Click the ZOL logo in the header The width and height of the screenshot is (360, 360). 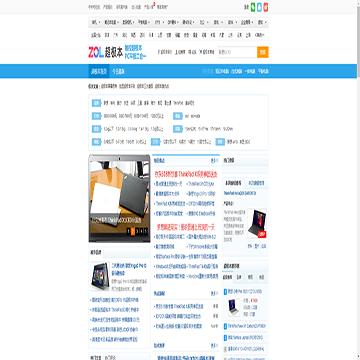coord(96,52)
